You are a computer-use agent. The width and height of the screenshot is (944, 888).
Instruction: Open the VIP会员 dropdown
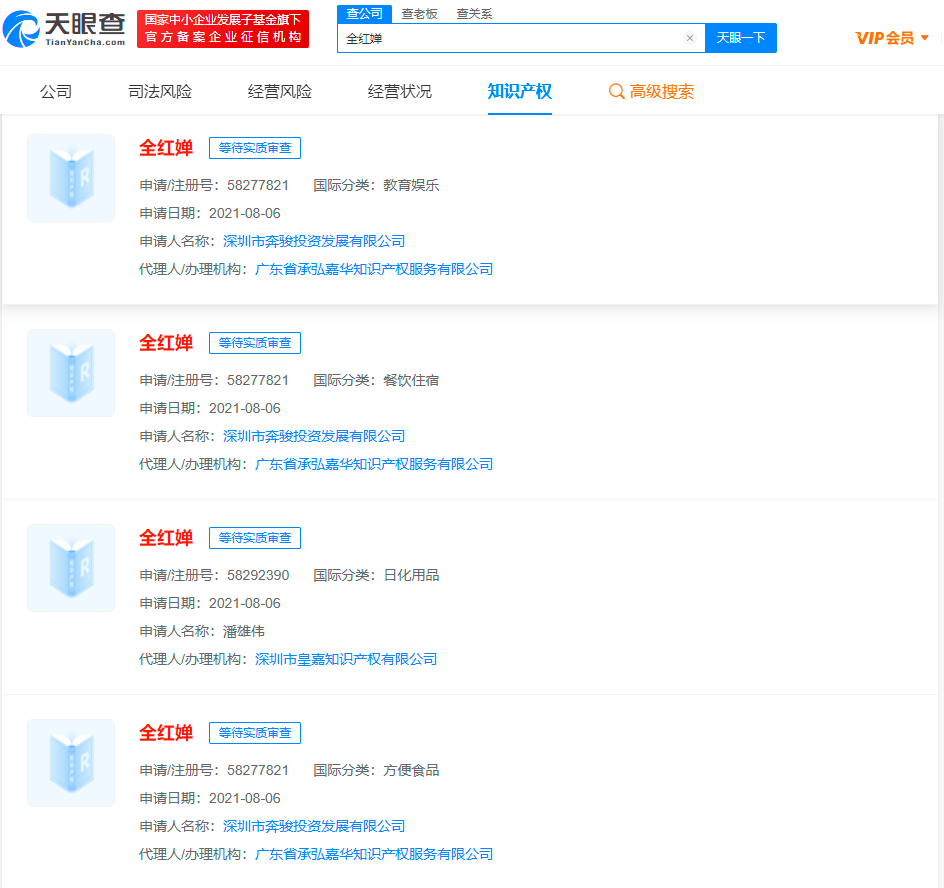[892, 38]
